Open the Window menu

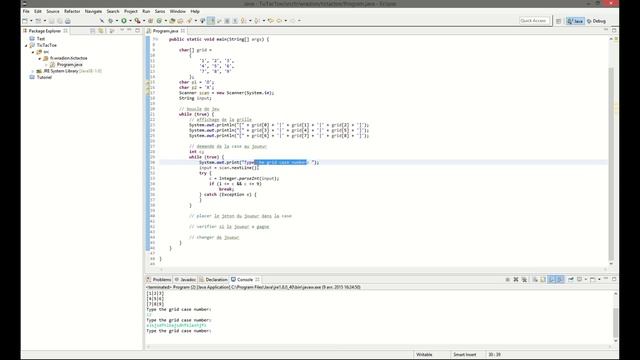178,11
